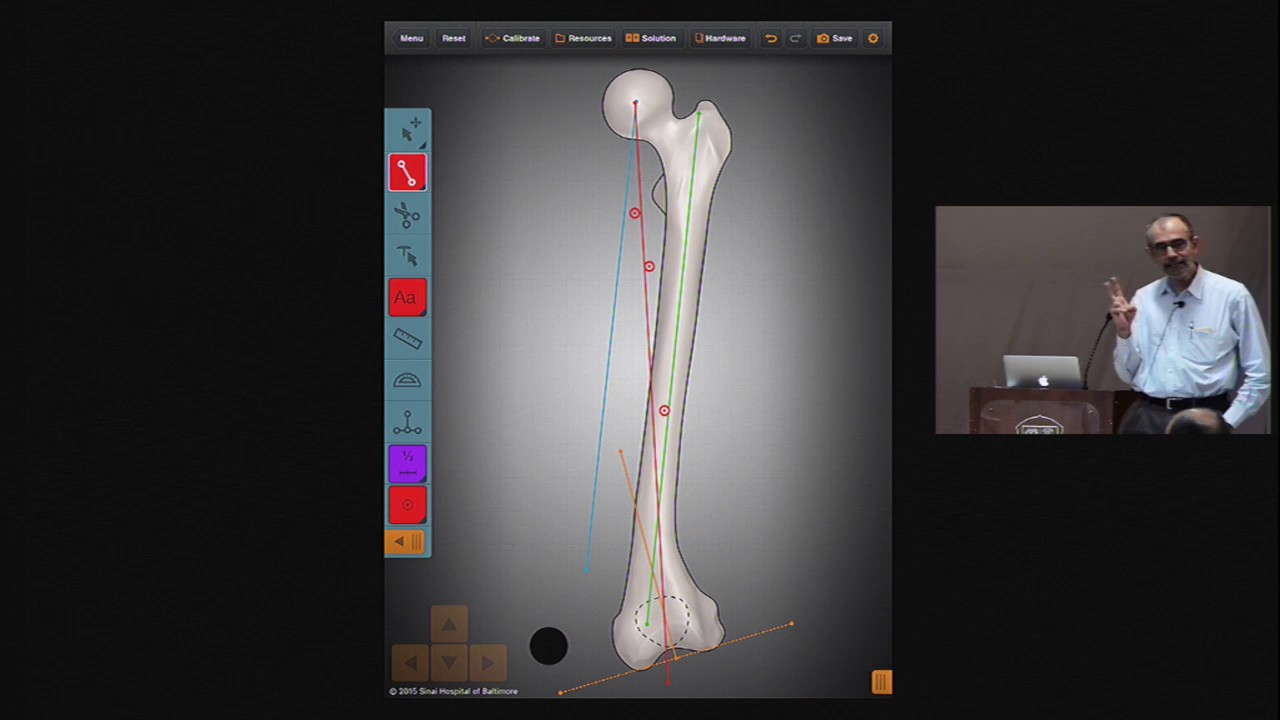Save the current image
Screen dimensions: 1280x720
pyautogui.click(x=835, y=38)
